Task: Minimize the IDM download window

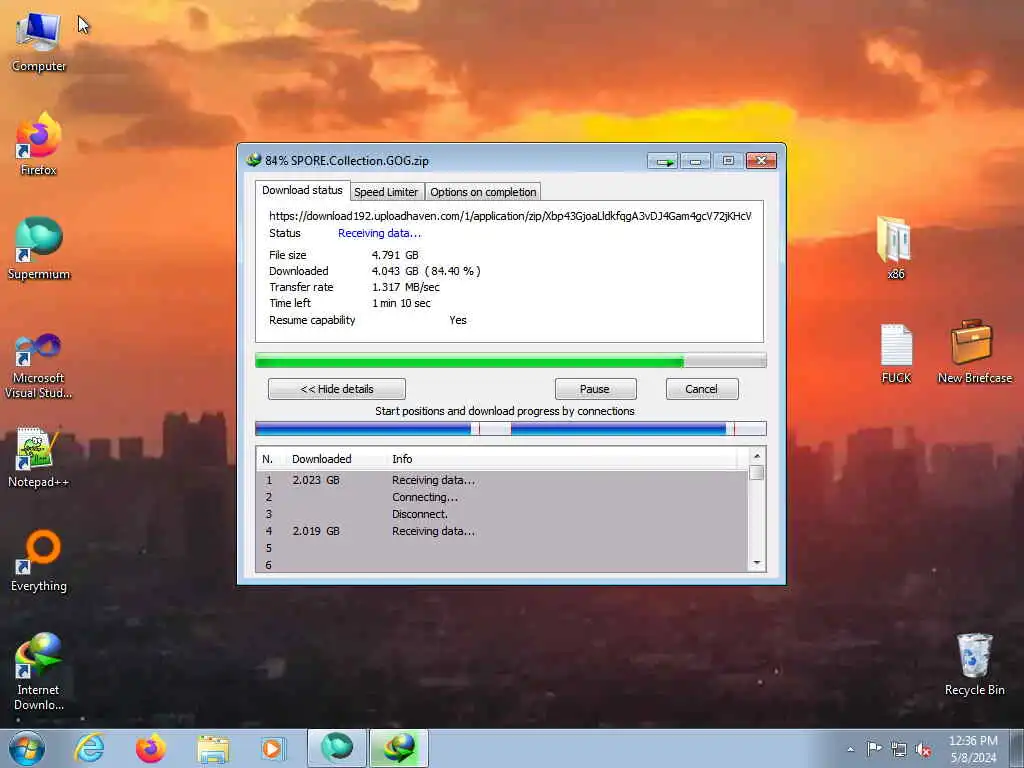Action: 696,161
